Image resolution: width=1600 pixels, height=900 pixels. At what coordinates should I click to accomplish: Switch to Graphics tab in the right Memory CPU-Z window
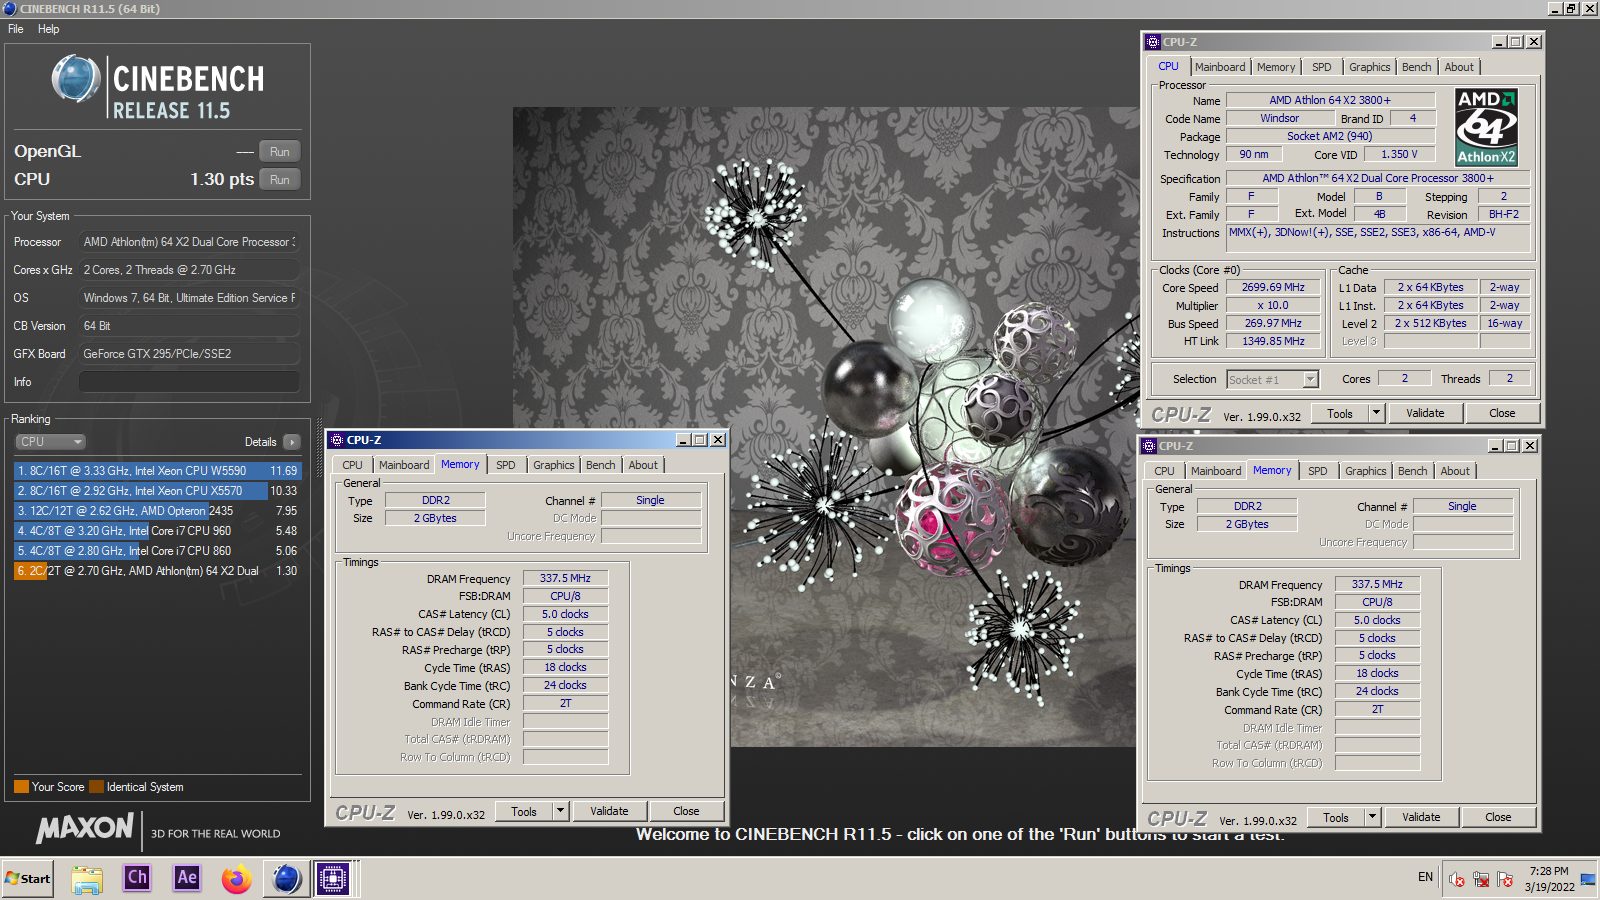(x=1365, y=471)
